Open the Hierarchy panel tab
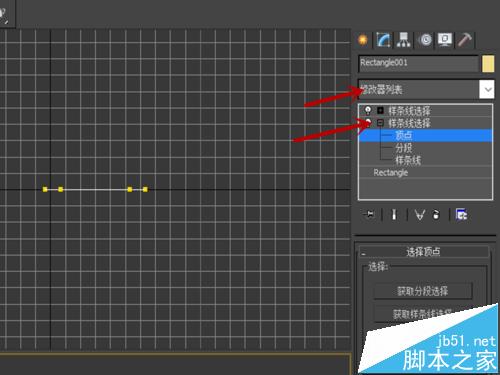This screenshot has width=500, height=375. click(404, 40)
